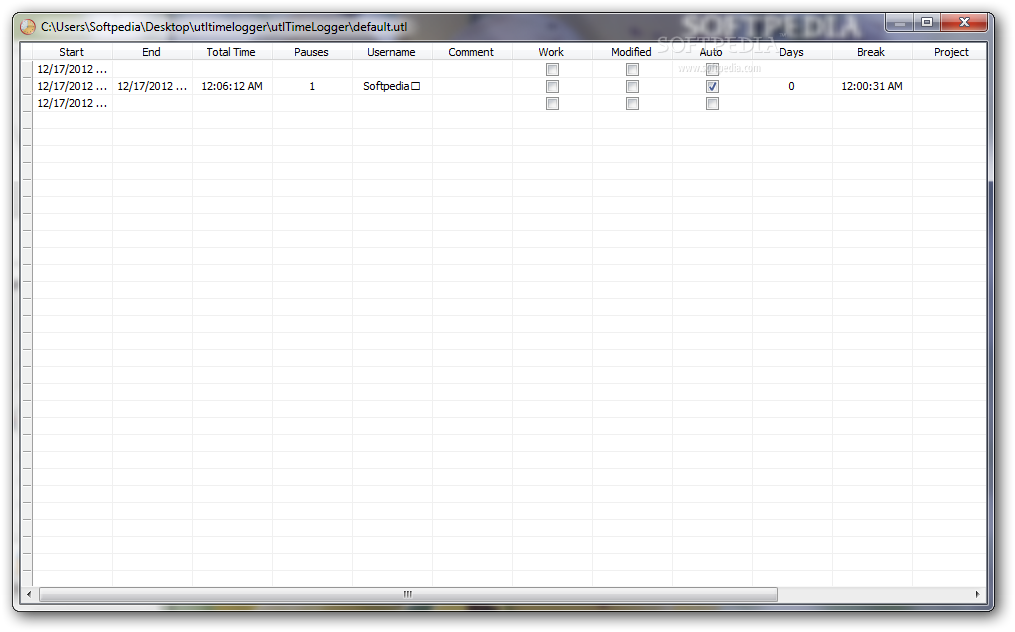Click the utlTimeLogger title bar app icon
Viewport: 1015px width, 632px height.
click(28, 27)
